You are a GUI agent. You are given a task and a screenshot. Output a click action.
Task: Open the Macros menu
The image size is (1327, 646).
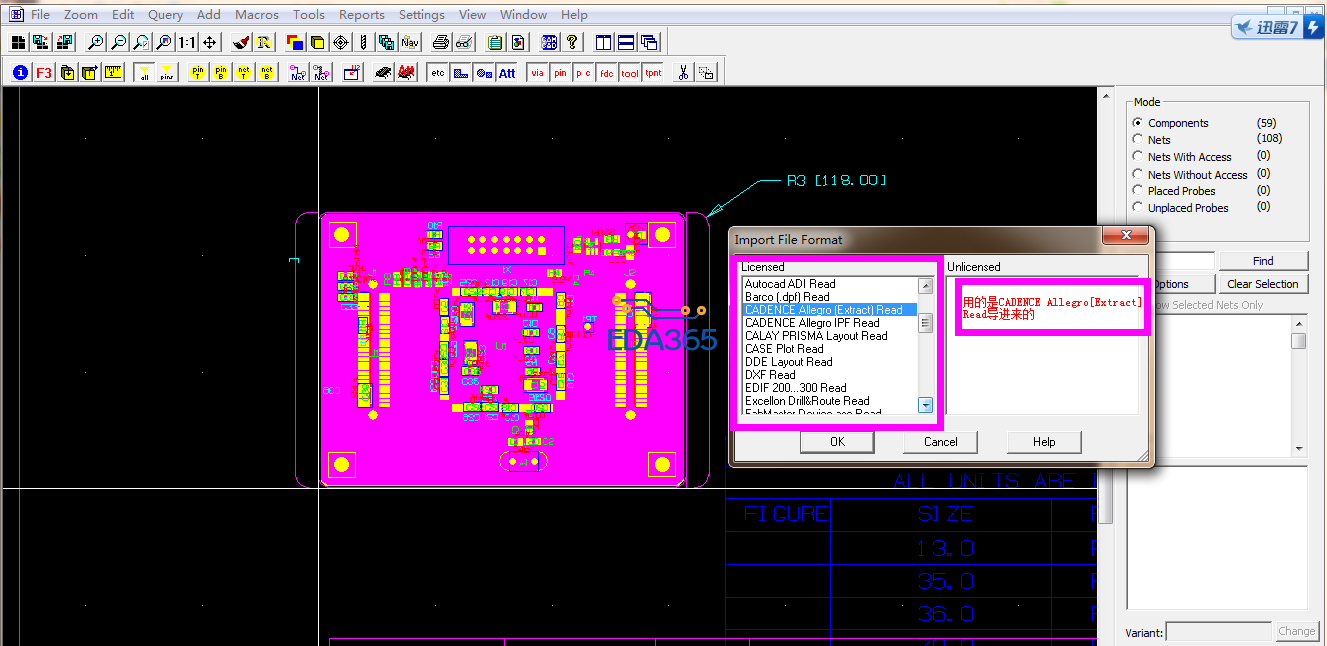257,15
